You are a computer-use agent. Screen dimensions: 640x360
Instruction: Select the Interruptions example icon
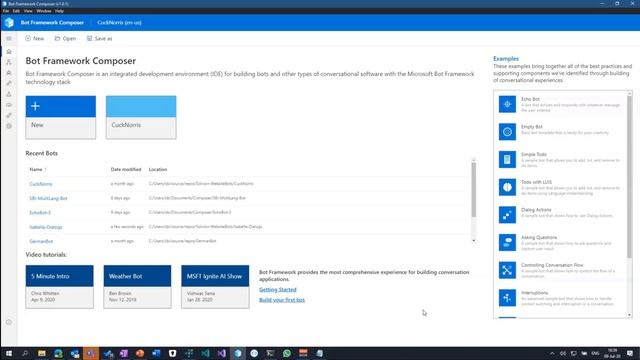(507, 298)
